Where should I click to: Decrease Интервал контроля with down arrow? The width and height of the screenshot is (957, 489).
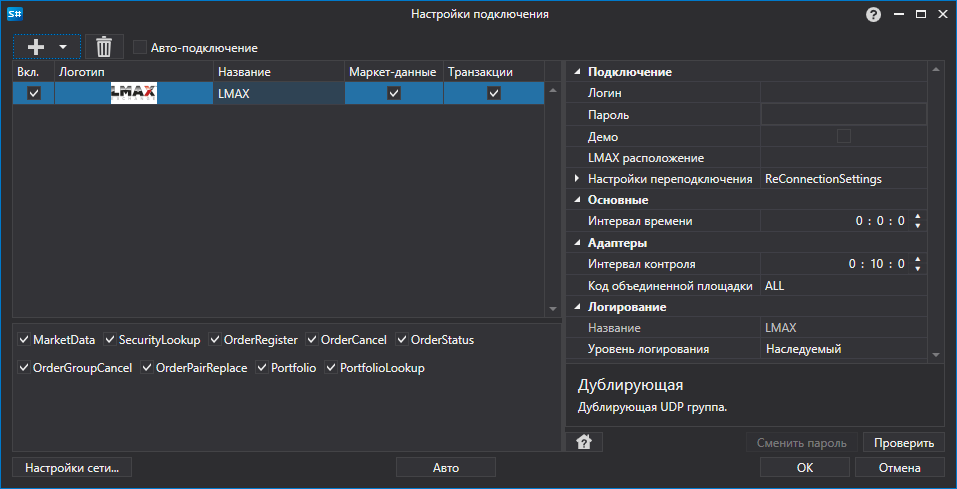click(x=917, y=269)
